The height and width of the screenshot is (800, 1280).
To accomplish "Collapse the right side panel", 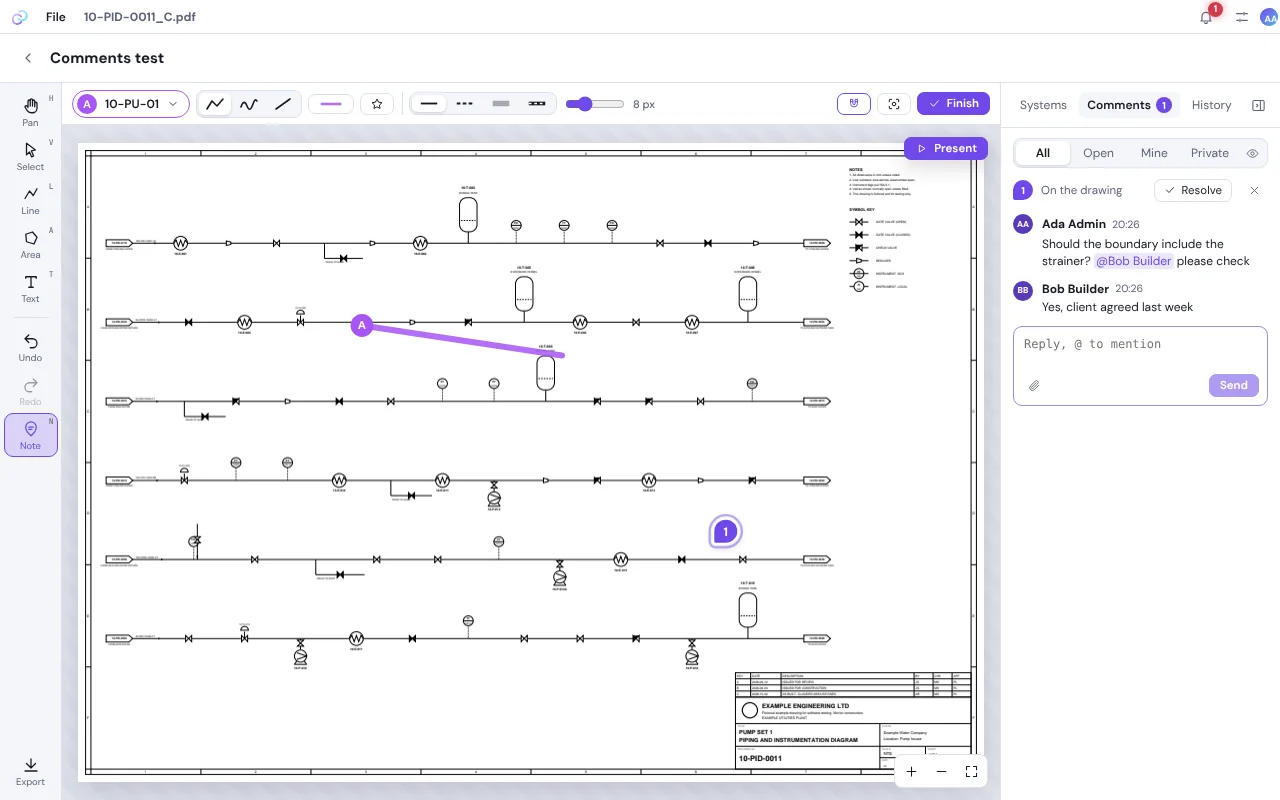I will coord(1258,105).
